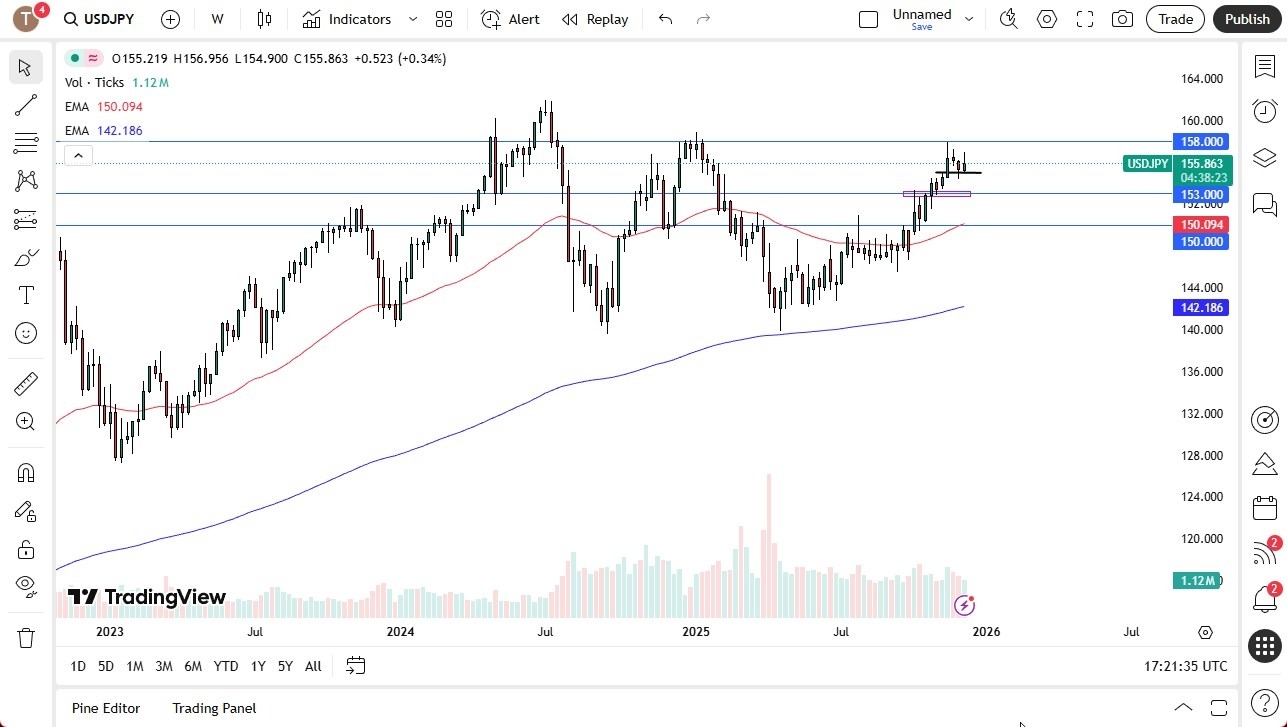Delete drawings with the trash icon

25,637
